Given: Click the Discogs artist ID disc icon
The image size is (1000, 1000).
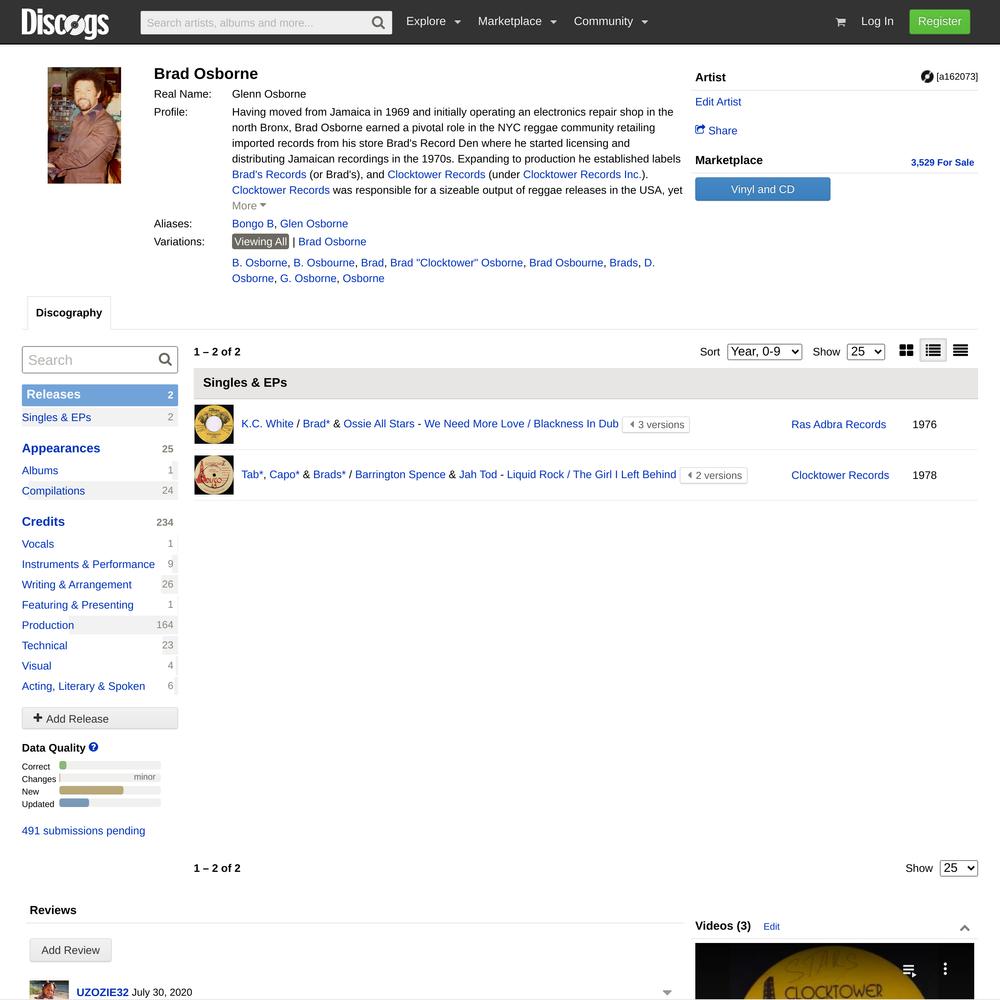Looking at the screenshot, I should [927, 77].
